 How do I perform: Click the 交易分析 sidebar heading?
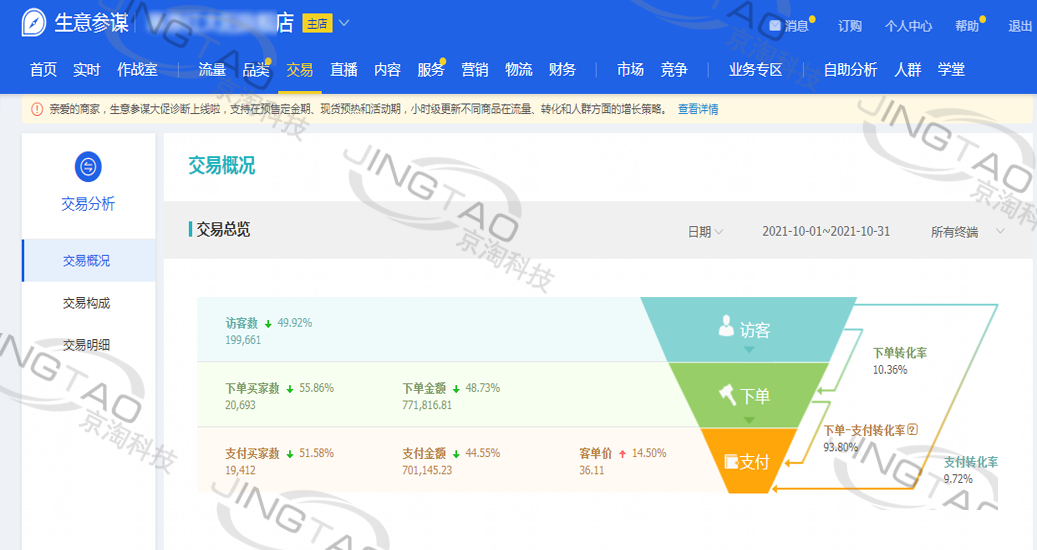(88, 204)
